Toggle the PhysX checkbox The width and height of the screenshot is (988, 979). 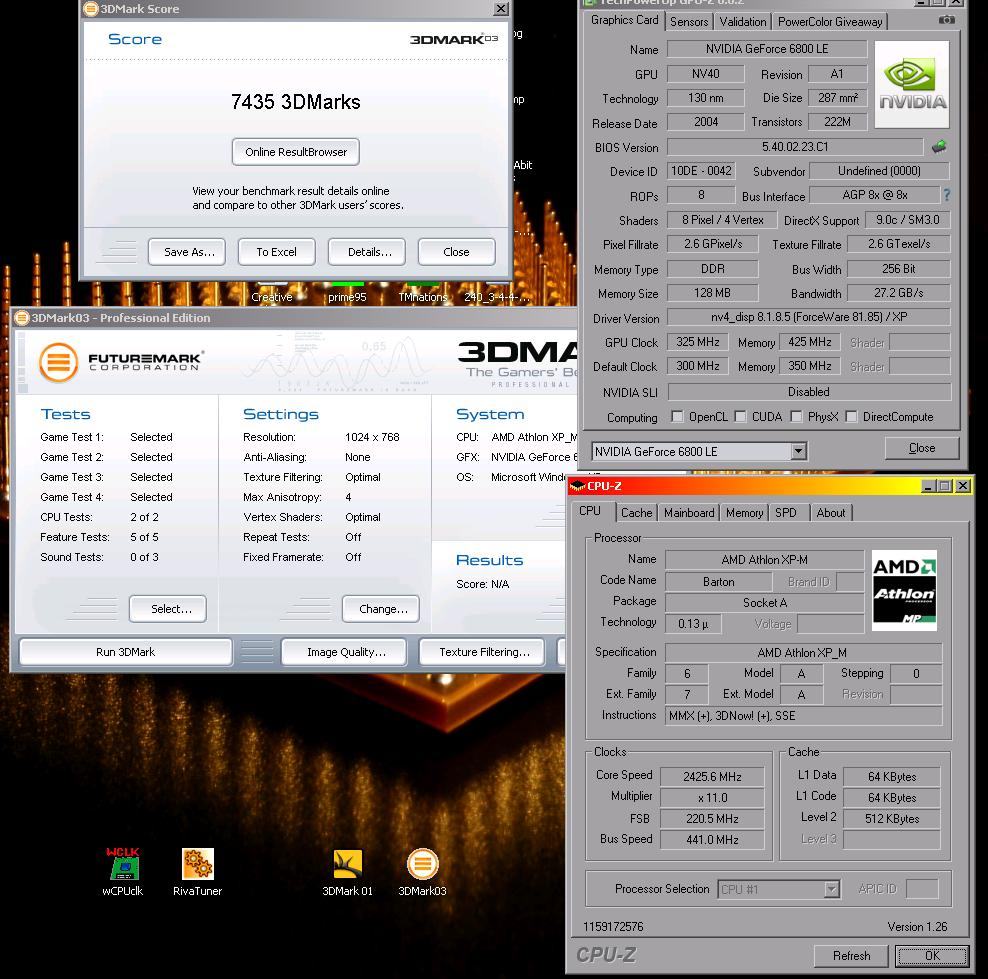(x=796, y=416)
